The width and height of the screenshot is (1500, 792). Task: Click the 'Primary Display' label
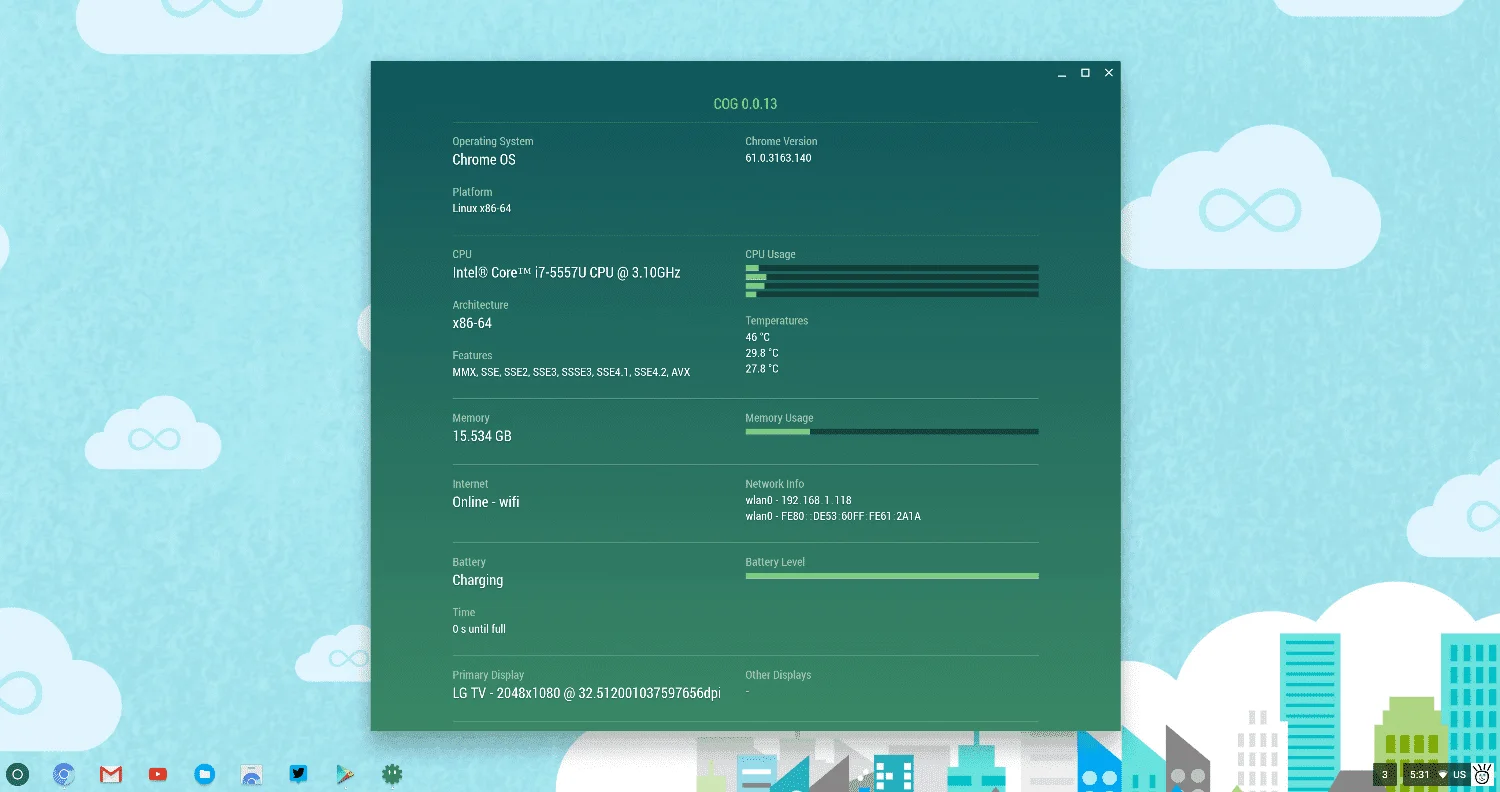tap(488, 676)
